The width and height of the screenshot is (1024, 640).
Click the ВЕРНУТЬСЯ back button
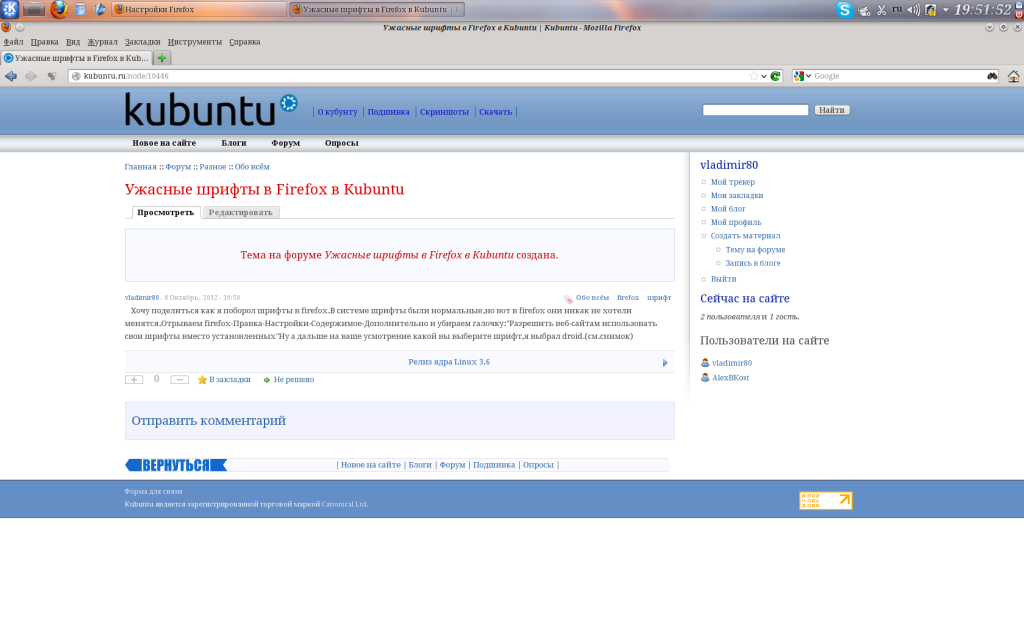click(176, 465)
